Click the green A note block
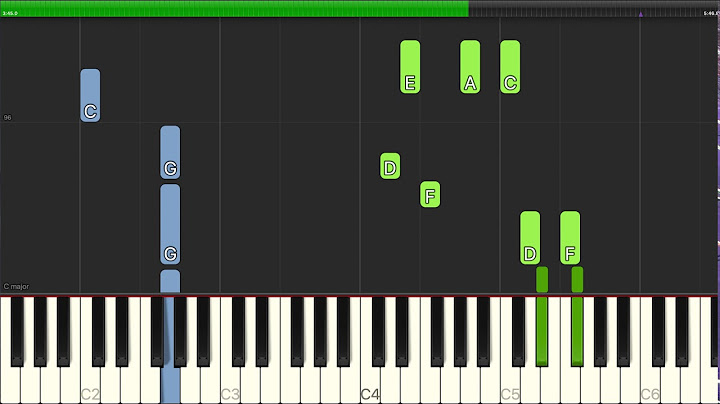 point(470,67)
